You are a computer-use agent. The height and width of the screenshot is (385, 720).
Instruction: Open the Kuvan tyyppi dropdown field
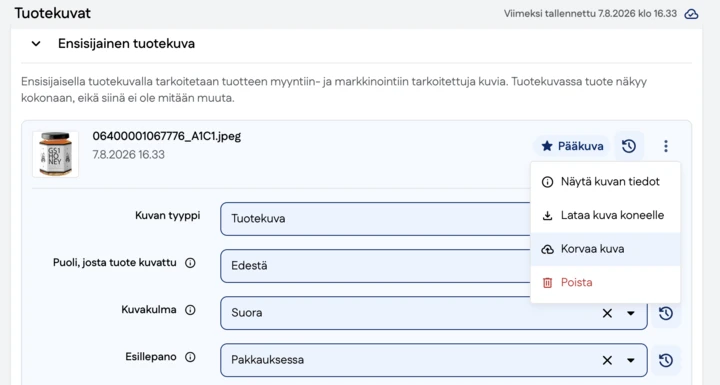coord(375,219)
